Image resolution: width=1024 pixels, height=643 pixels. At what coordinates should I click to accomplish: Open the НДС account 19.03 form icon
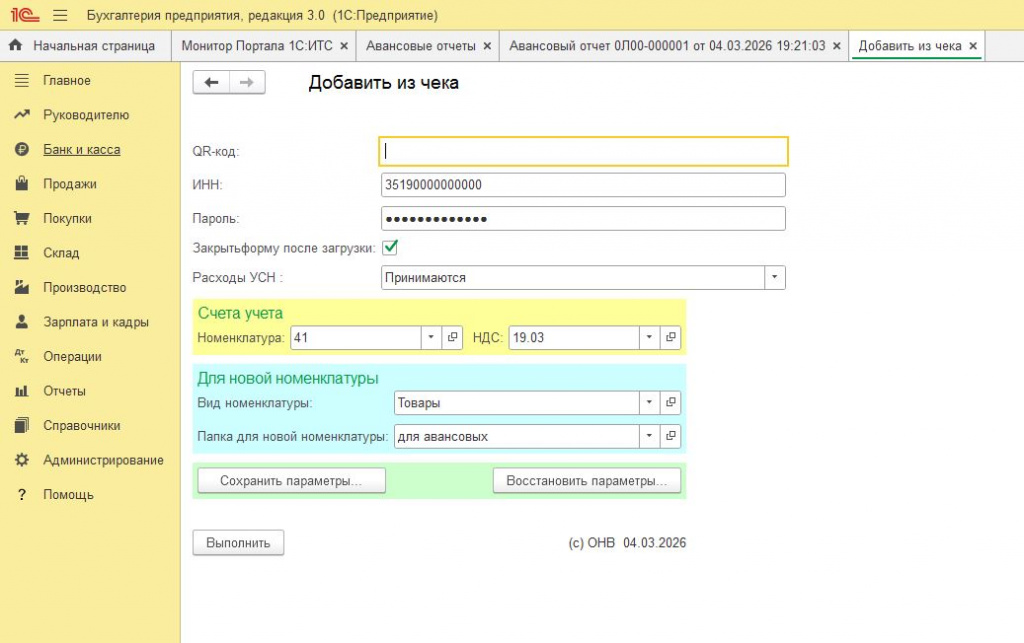click(671, 337)
